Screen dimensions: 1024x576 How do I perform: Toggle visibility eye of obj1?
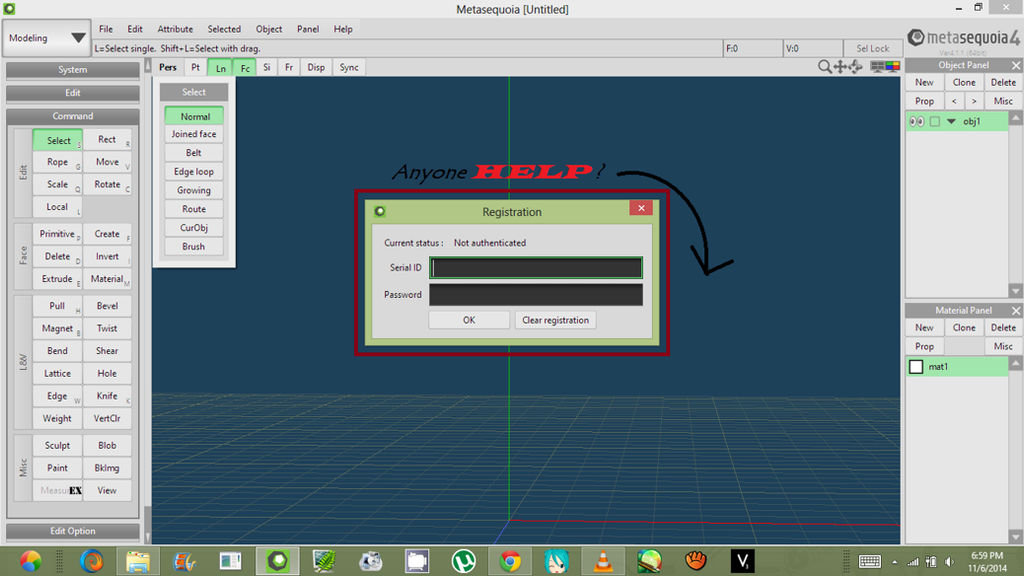(916, 121)
